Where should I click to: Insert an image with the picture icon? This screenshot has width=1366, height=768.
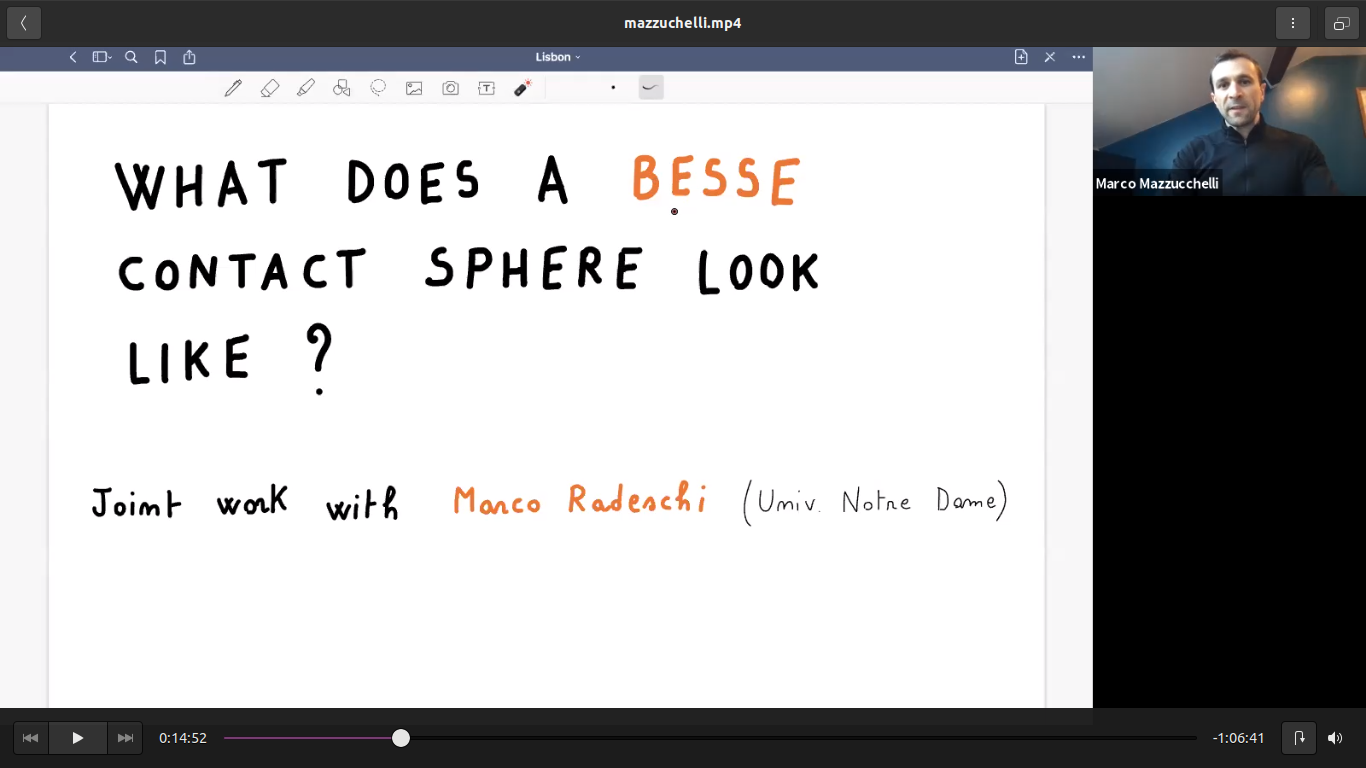(414, 88)
